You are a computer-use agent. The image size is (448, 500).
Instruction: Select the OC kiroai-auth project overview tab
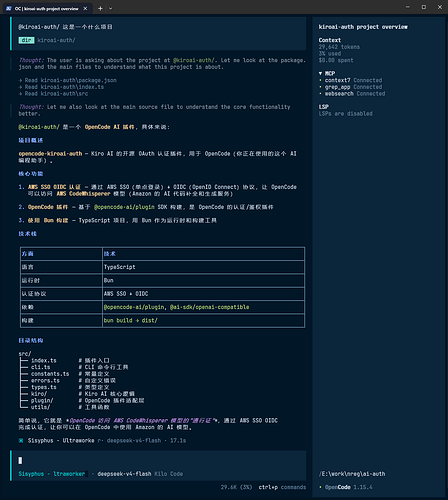[47, 9]
